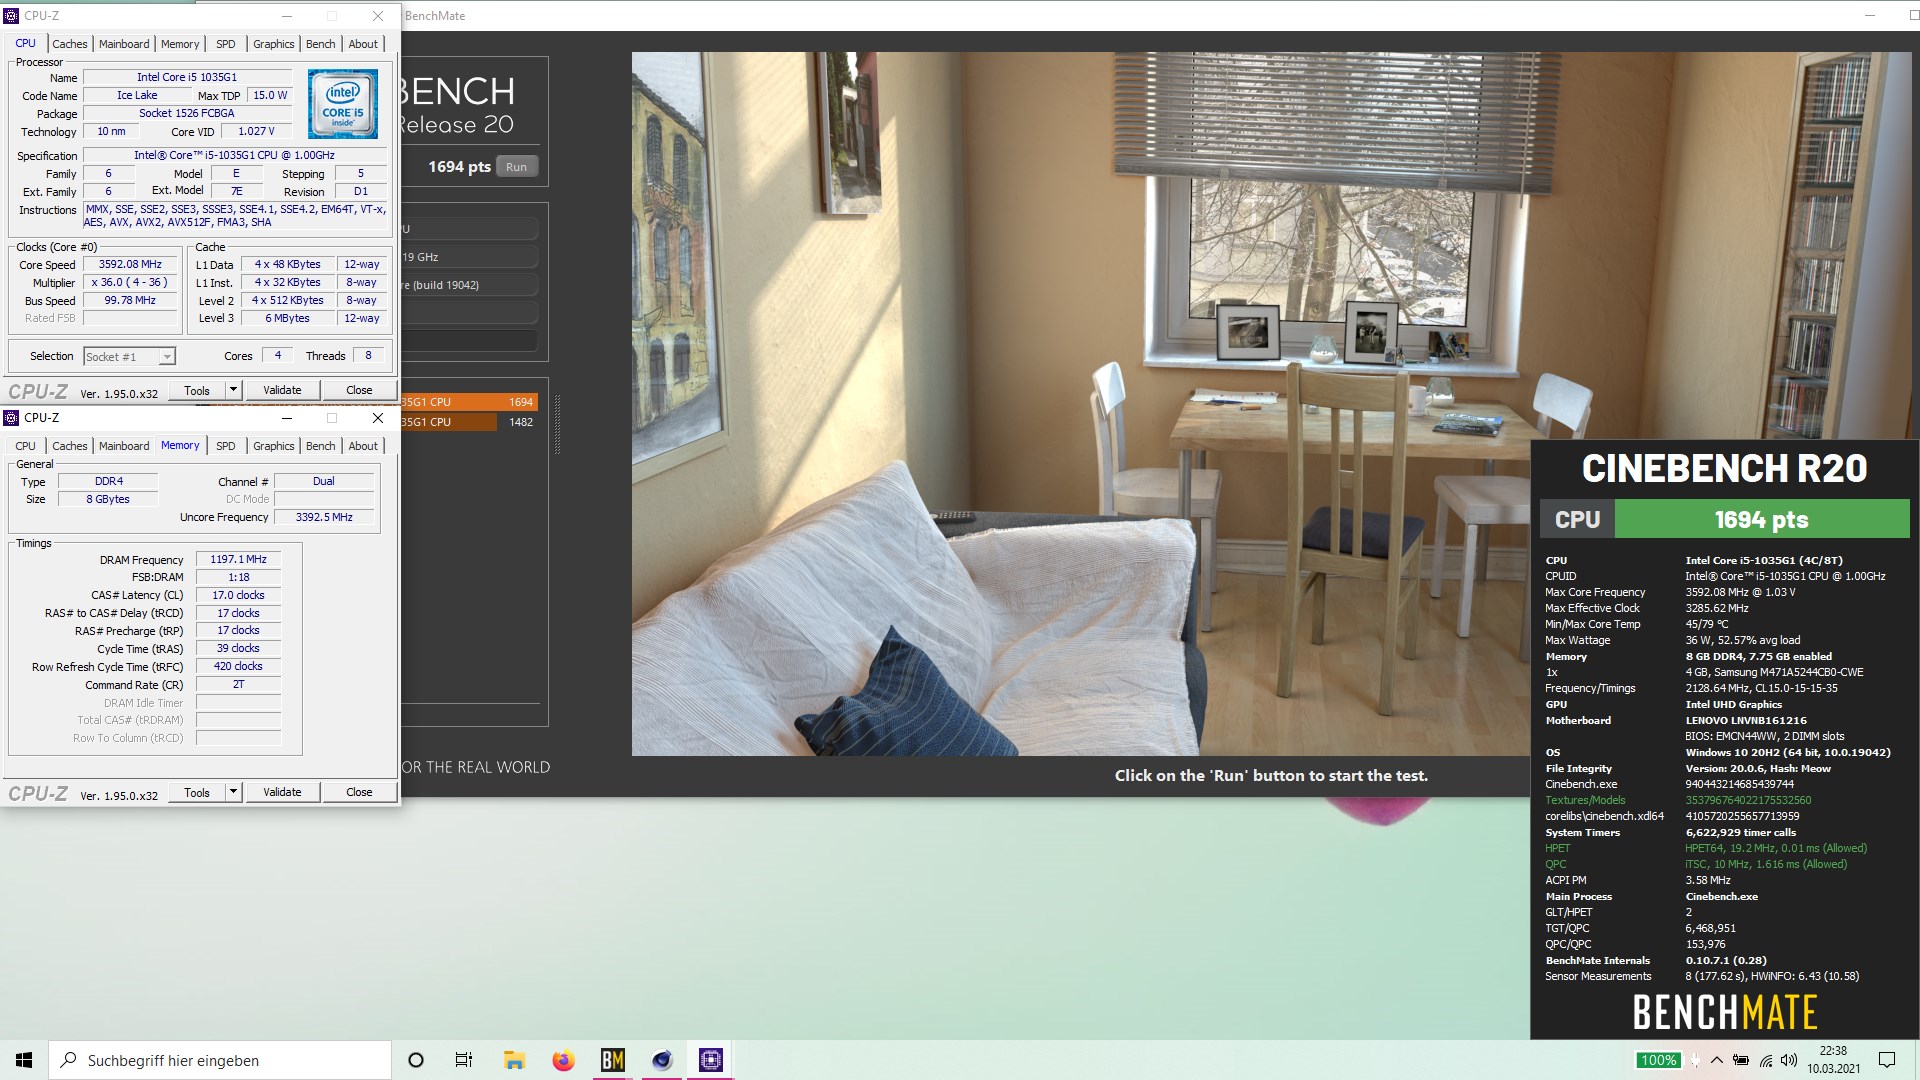Open SPD tab in lower CPU-Z window

click(226, 446)
